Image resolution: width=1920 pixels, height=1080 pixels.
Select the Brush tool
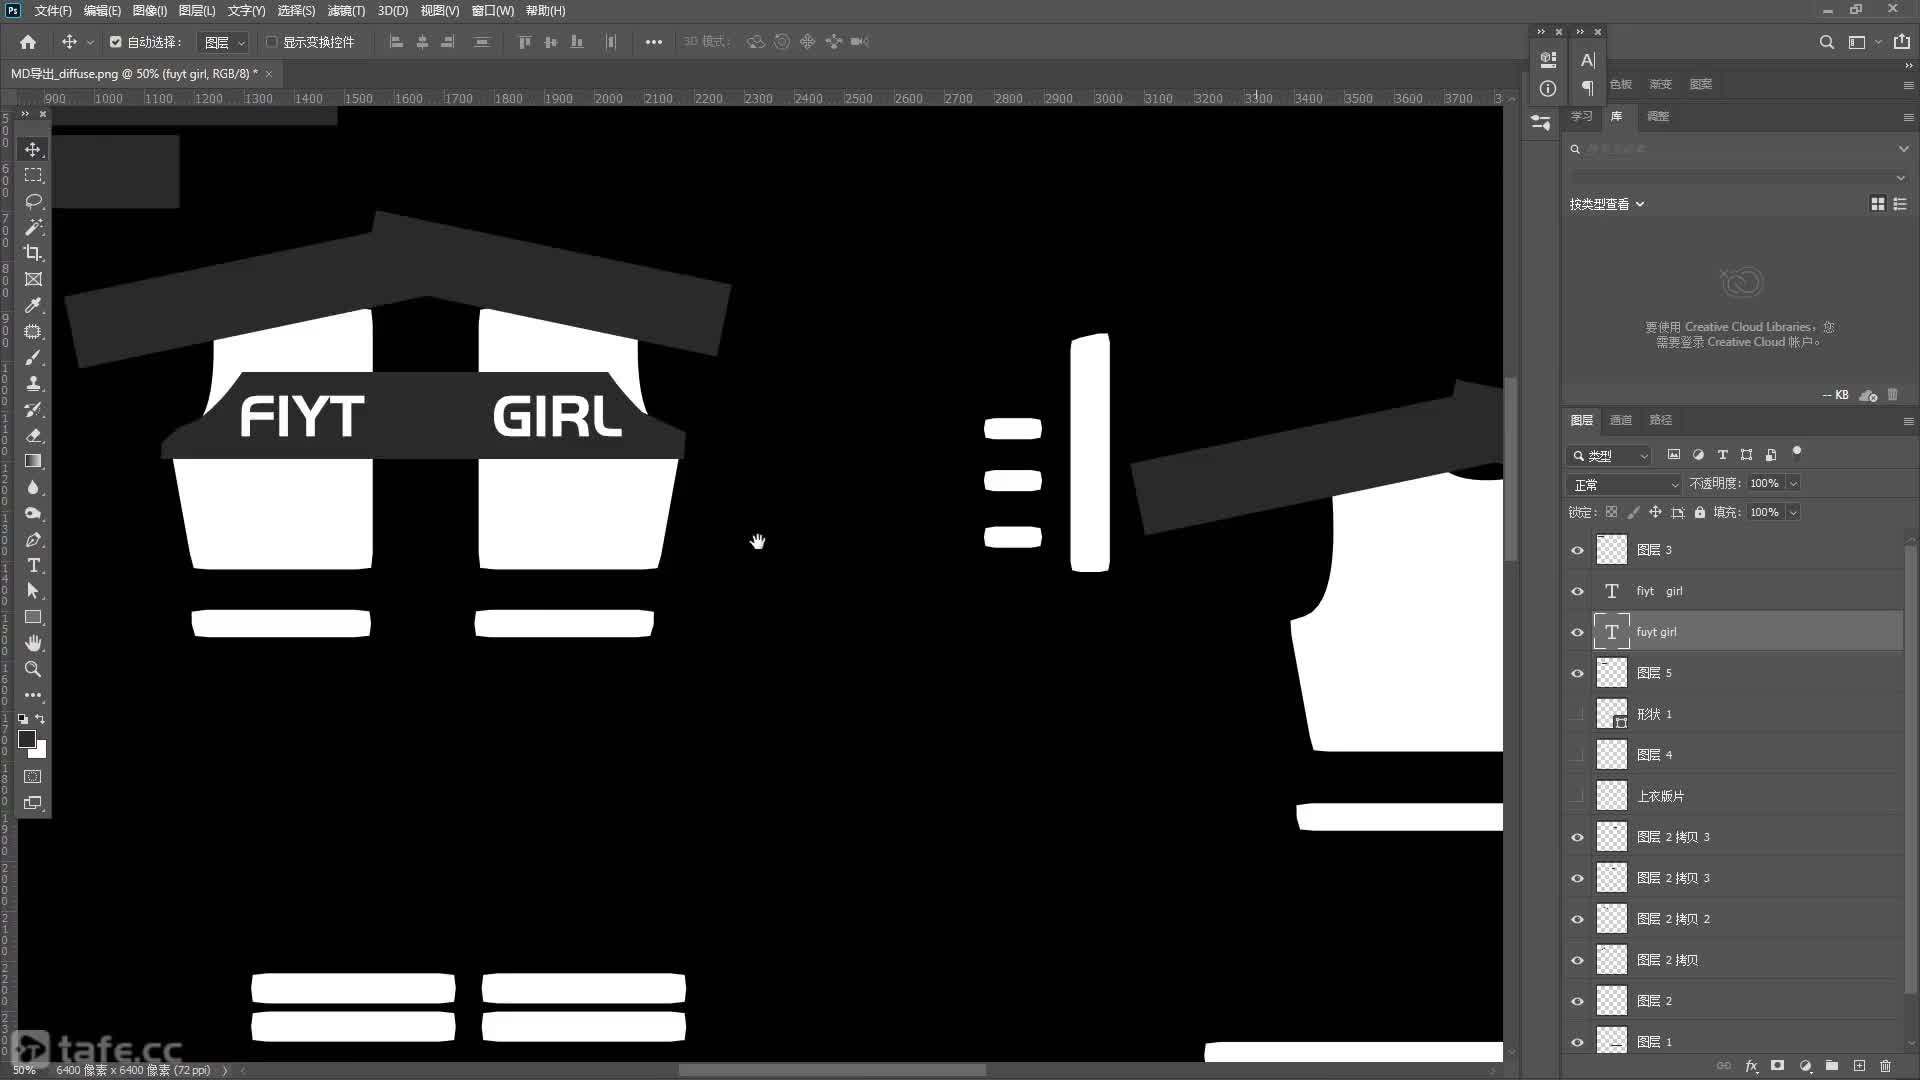33,357
